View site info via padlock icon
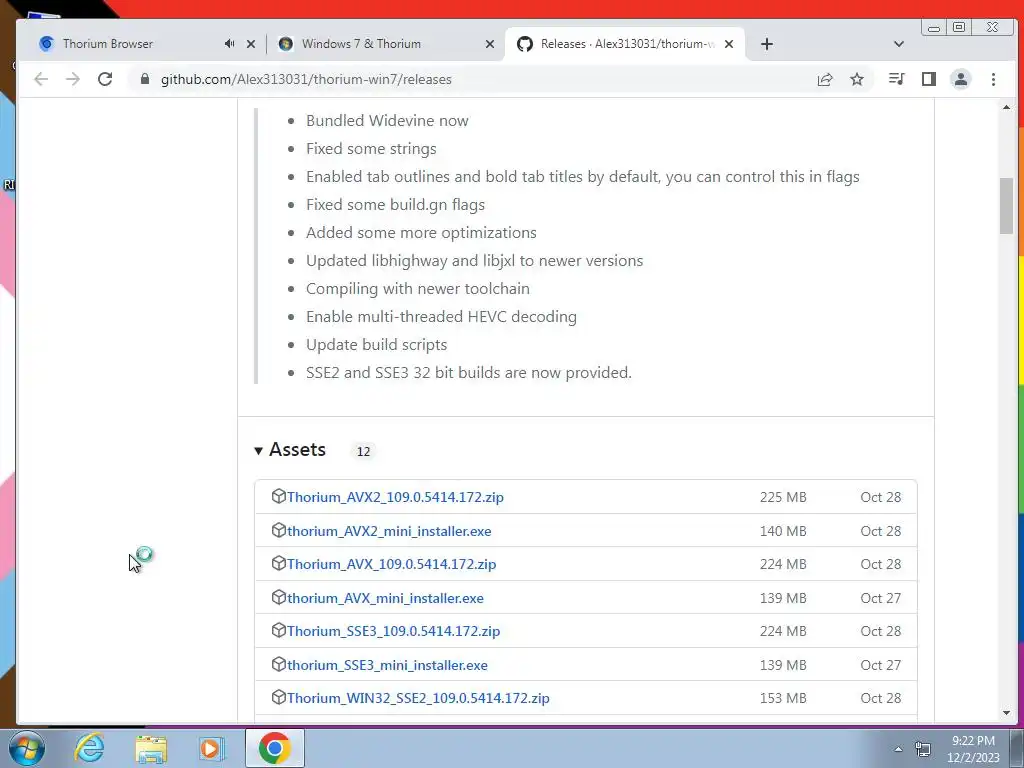This screenshot has height=768, width=1024. coord(145,79)
